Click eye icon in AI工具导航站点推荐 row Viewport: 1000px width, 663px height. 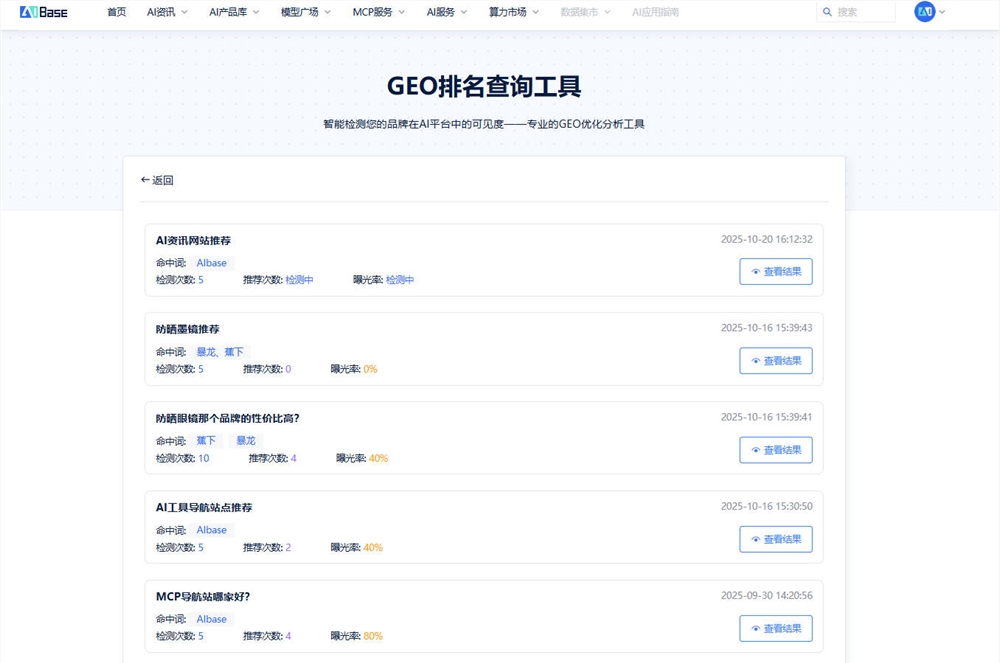coord(755,539)
